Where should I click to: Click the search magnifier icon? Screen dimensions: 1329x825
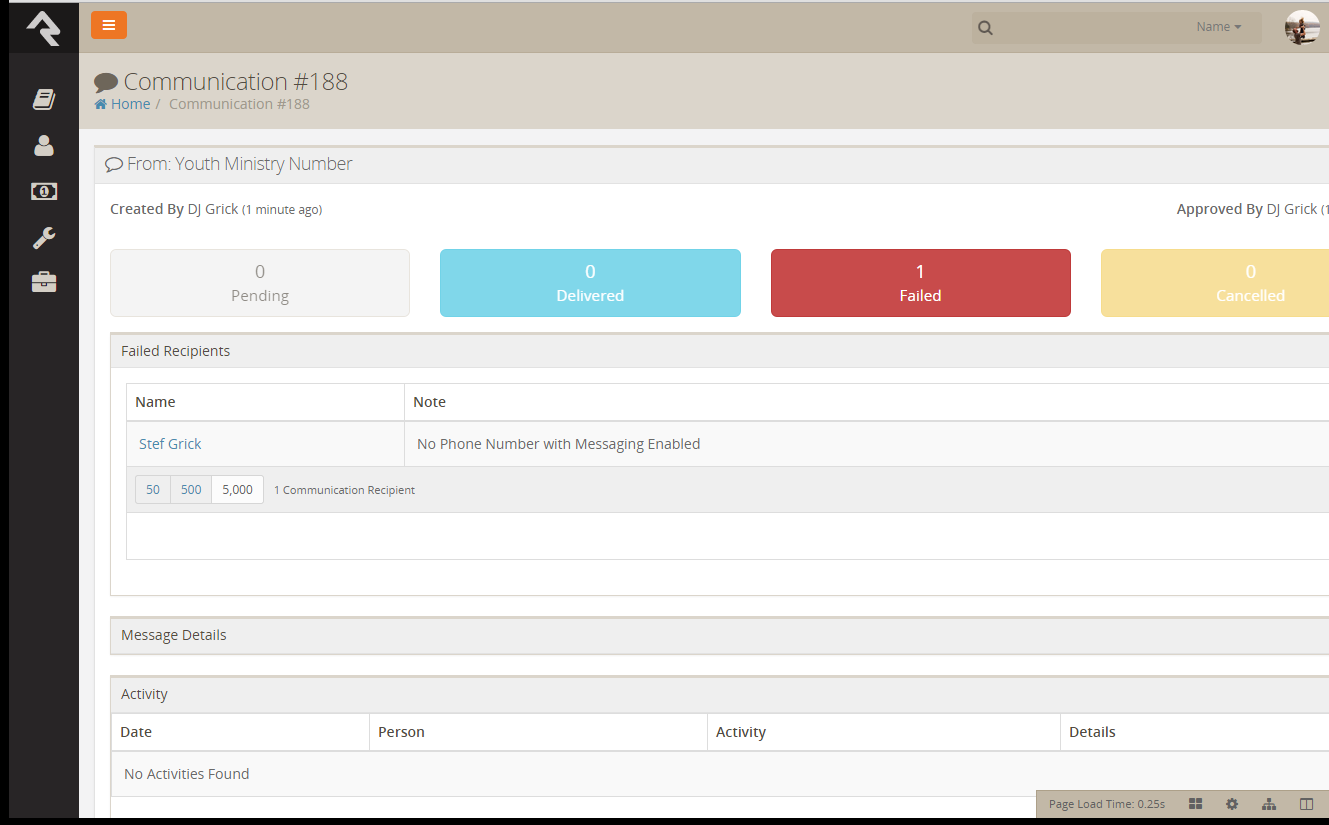click(985, 28)
